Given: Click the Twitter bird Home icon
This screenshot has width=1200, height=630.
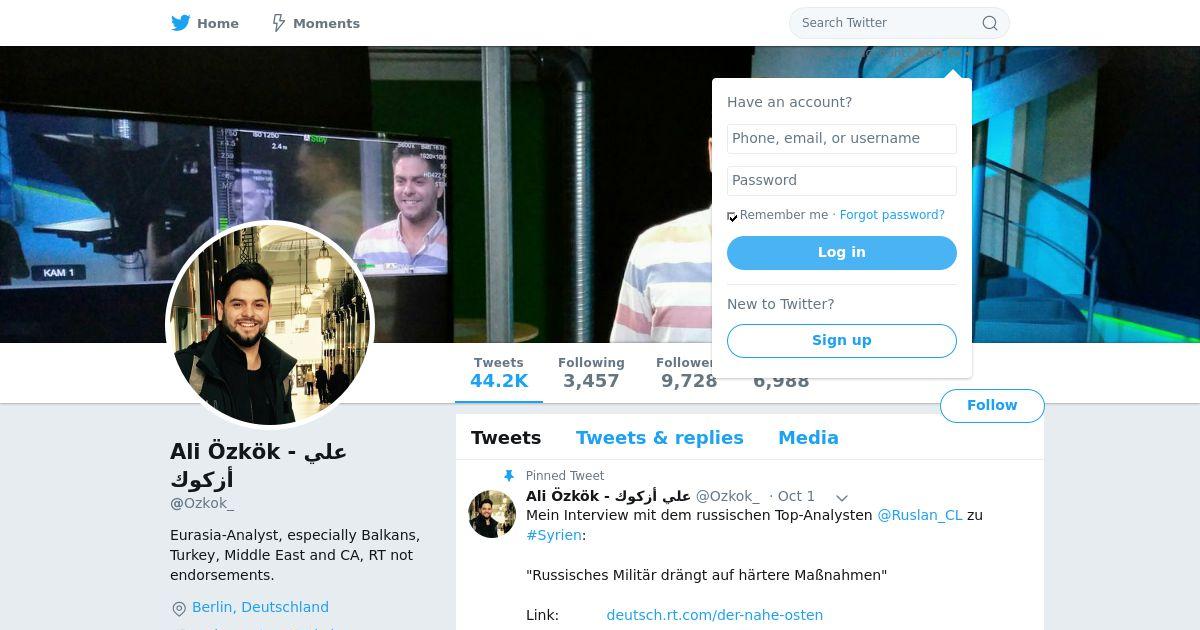Looking at the screenshot, I should [180, 23].
